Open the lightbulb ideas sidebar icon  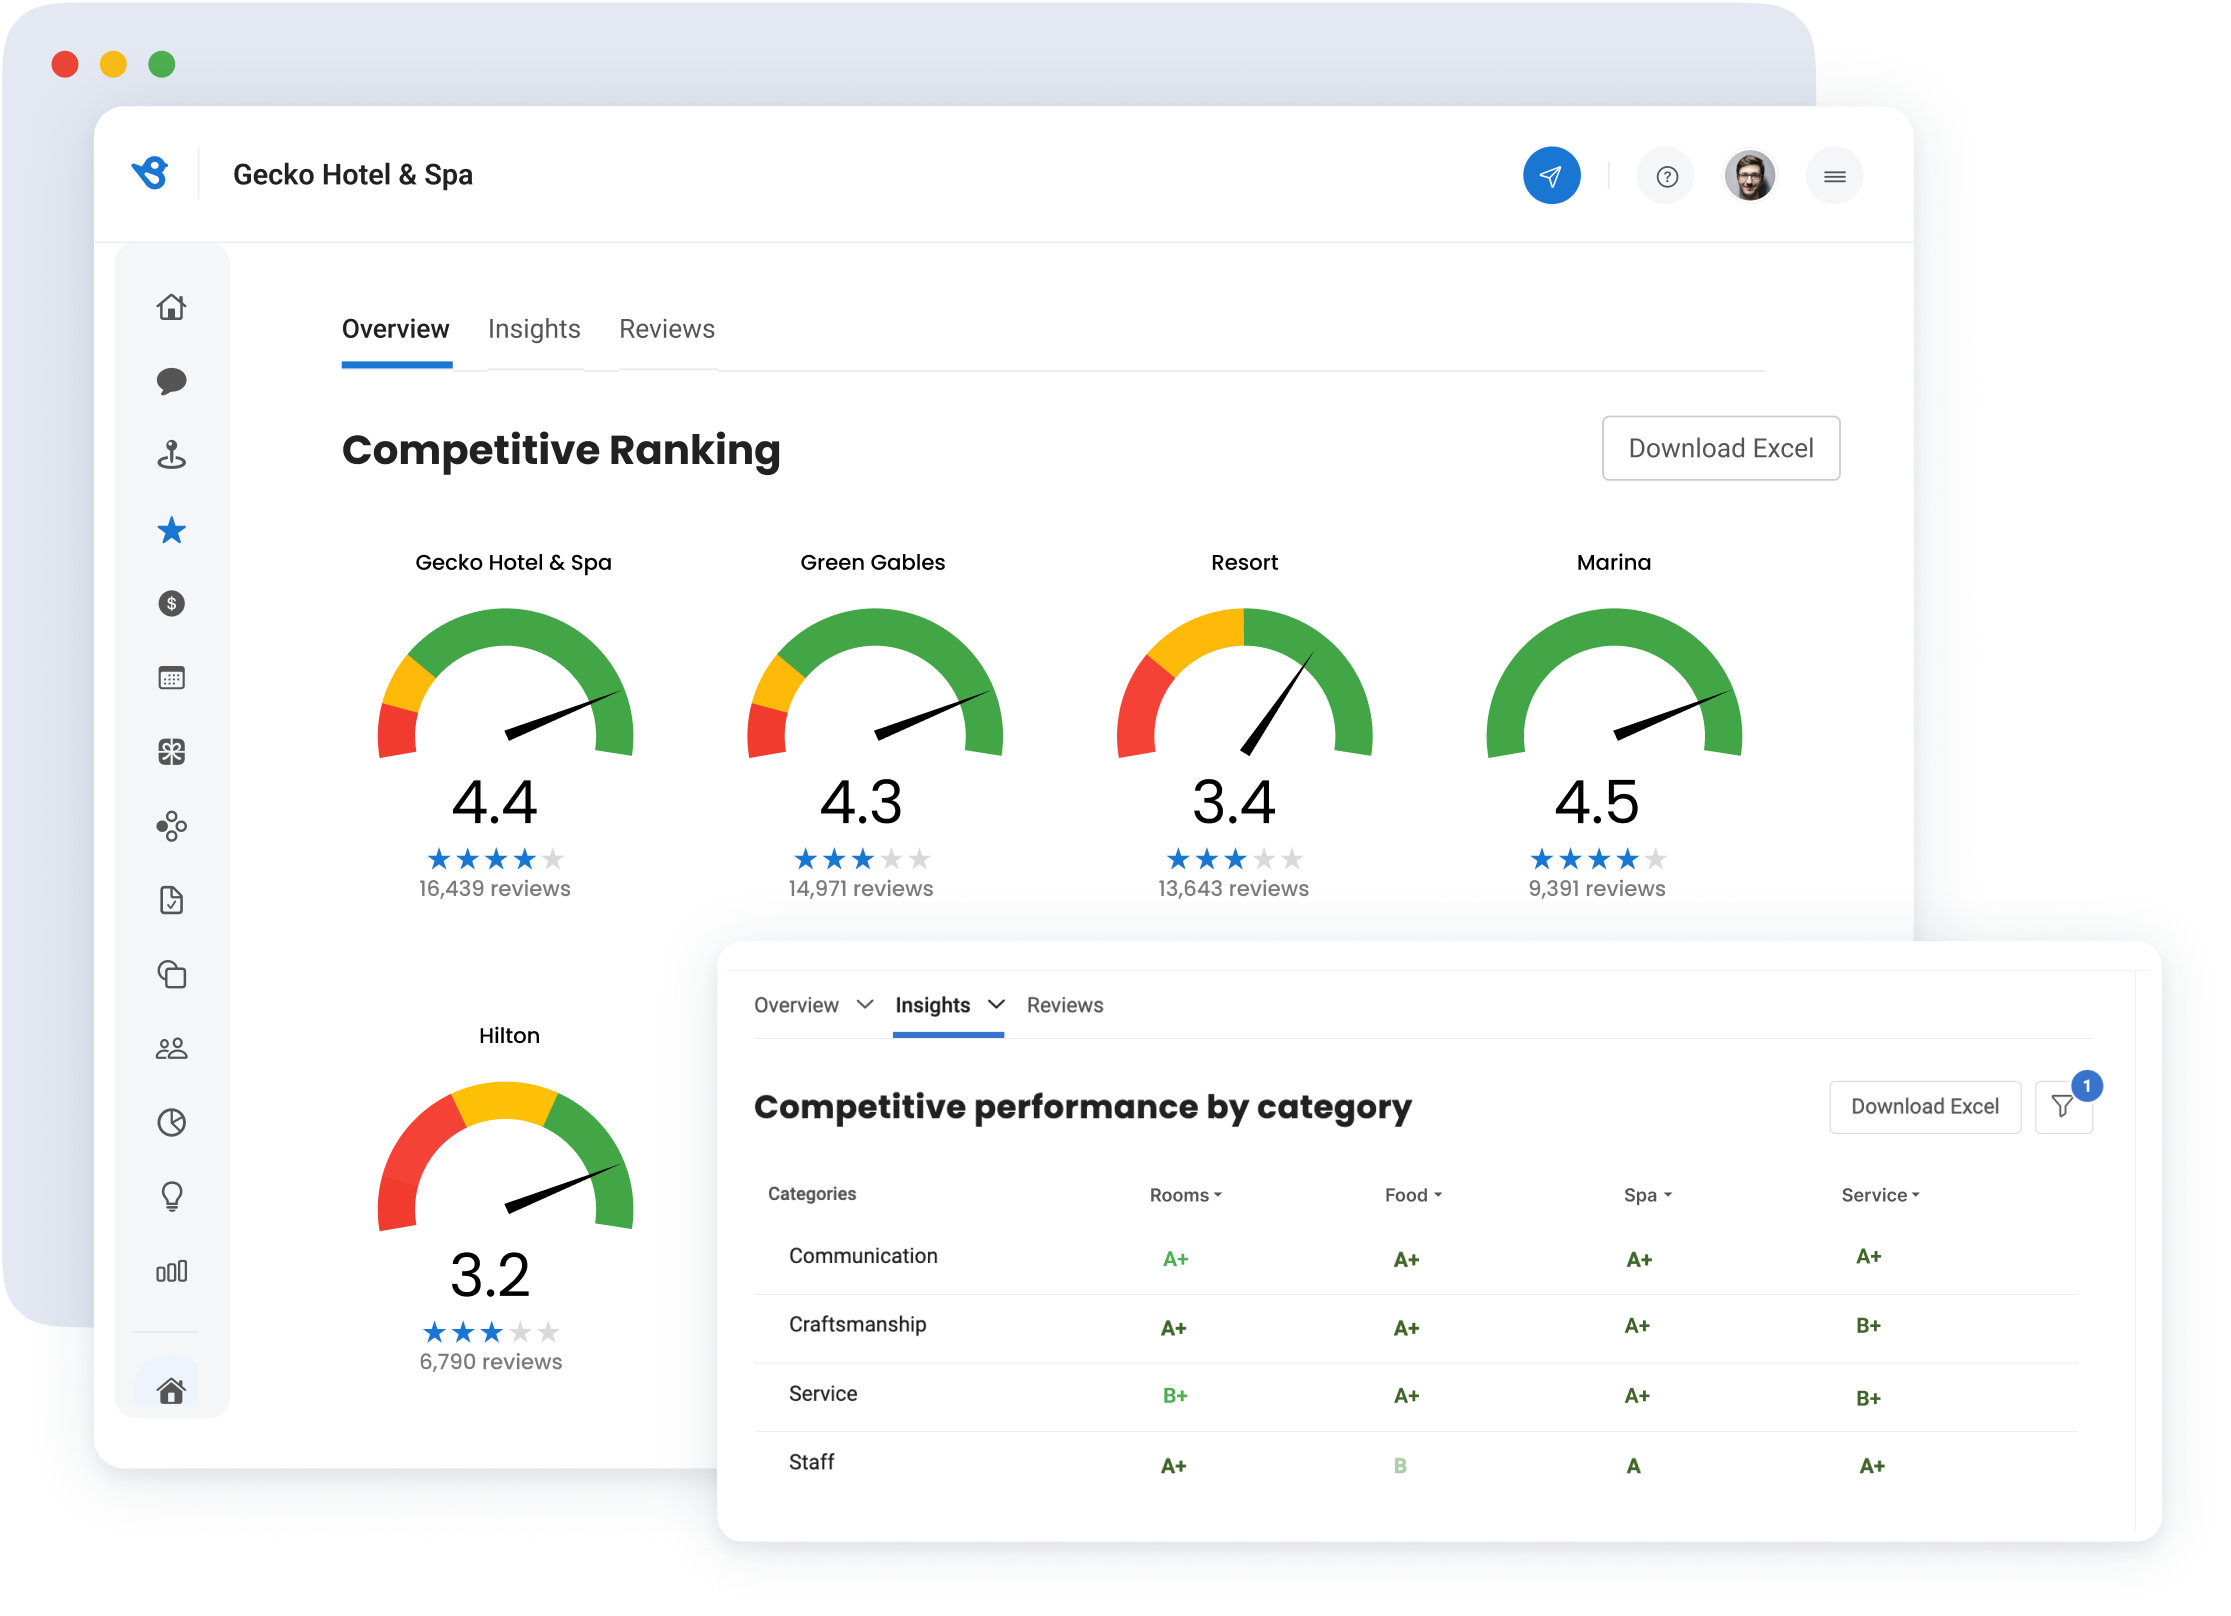click(x=171, y=1196)
